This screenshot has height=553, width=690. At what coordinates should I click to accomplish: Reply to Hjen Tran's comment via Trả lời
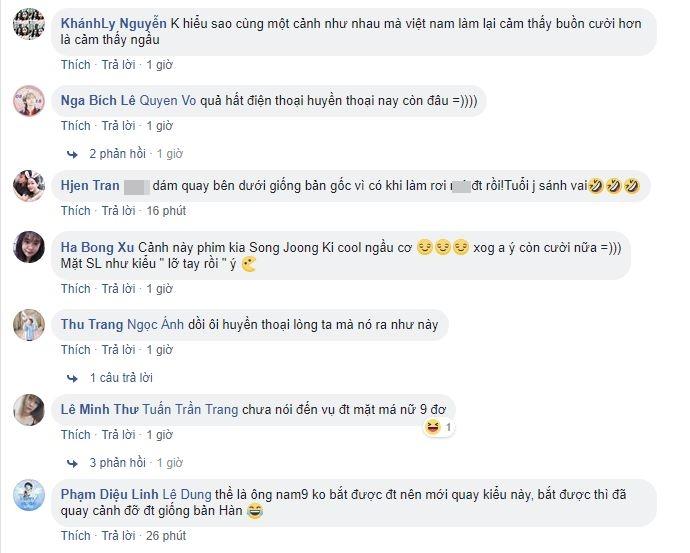[x=118, y=211]
